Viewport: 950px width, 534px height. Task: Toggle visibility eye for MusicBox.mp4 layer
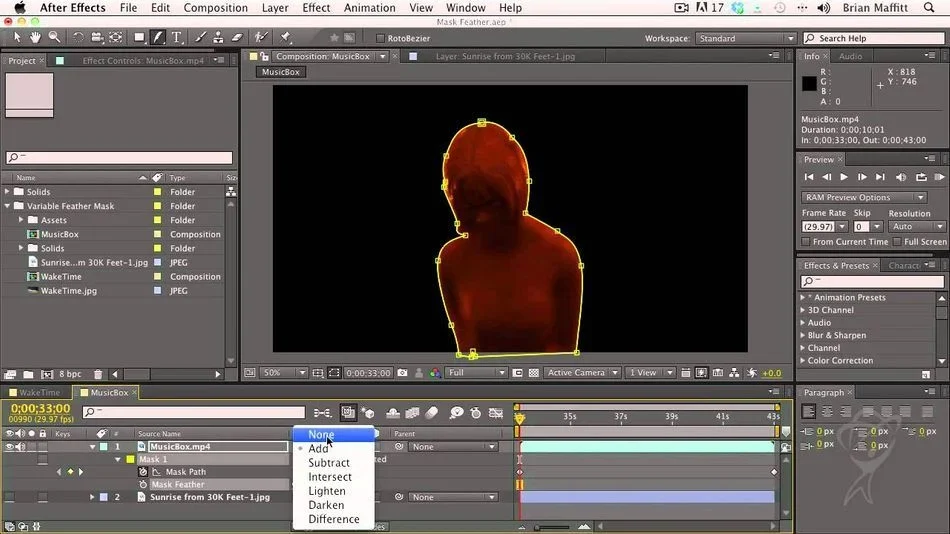pyautogui.click(x=9, y=447)
